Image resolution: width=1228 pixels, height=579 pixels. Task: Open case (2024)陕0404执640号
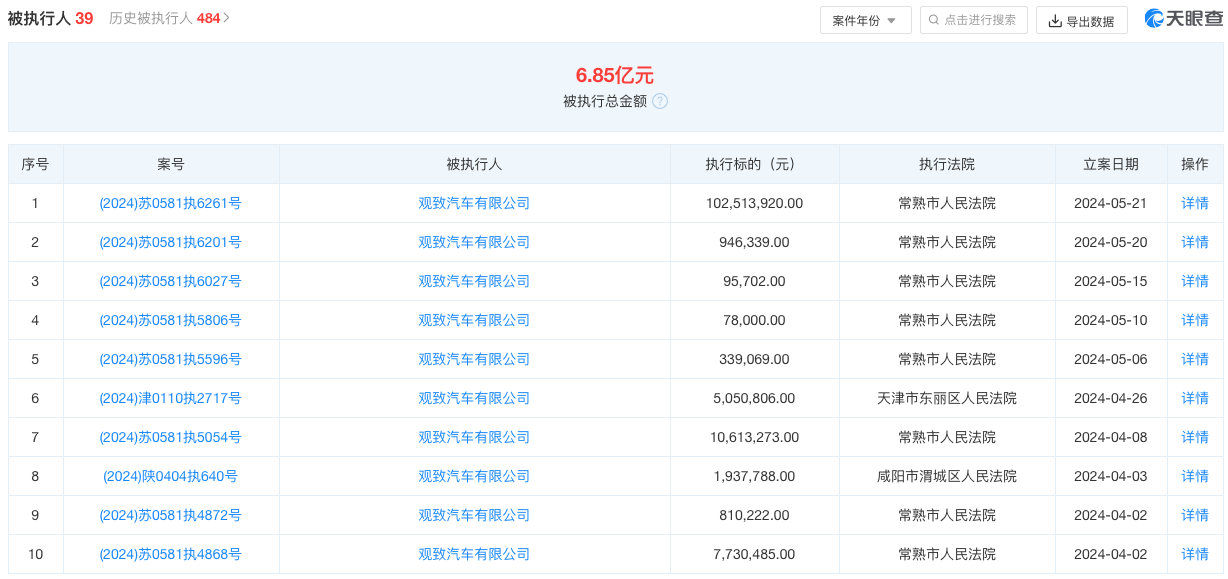click(x=170, y=476)
